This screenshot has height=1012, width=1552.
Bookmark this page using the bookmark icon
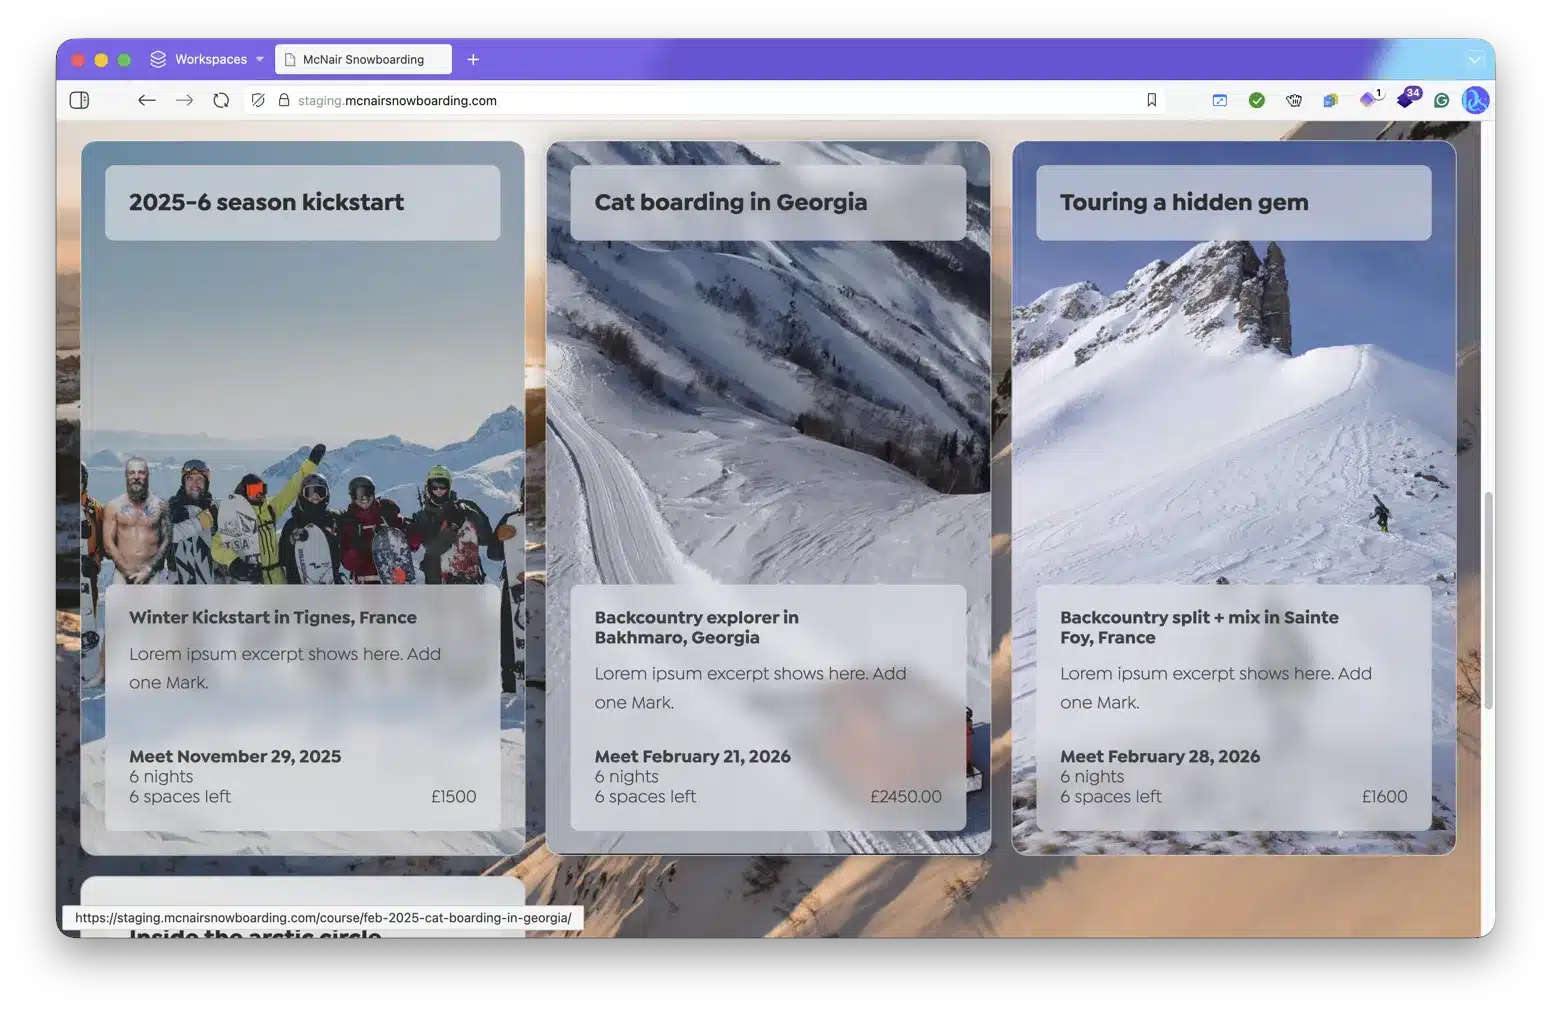(x=1151, y=100)
